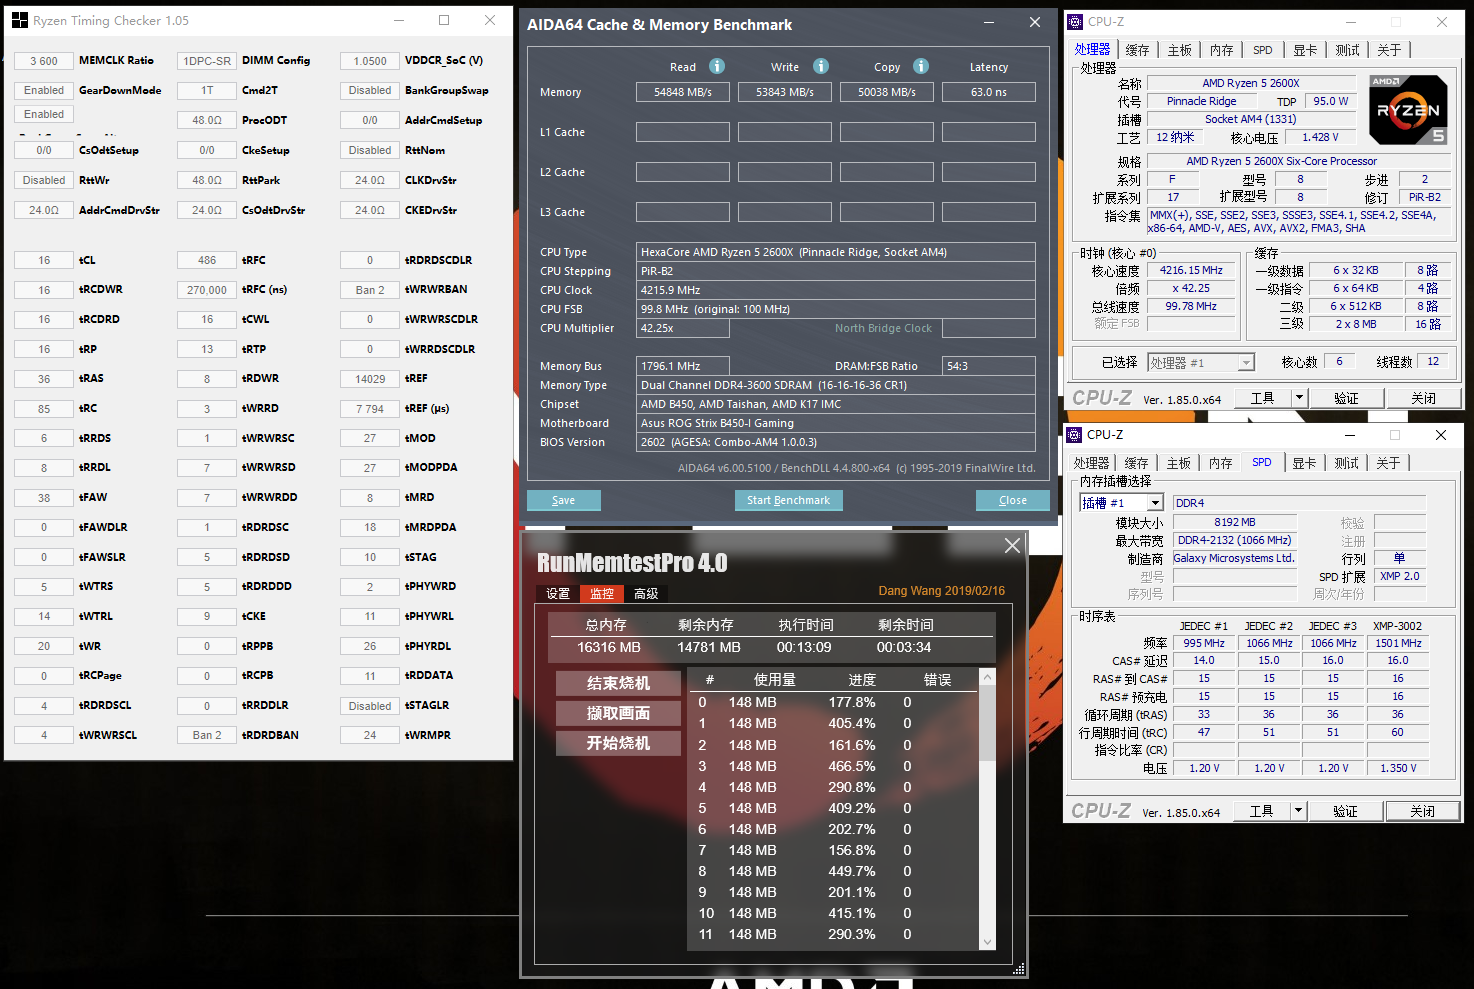Open the 插槽 #1 memory slot dropdown

pyautogui.click(x=1121, y=502)
